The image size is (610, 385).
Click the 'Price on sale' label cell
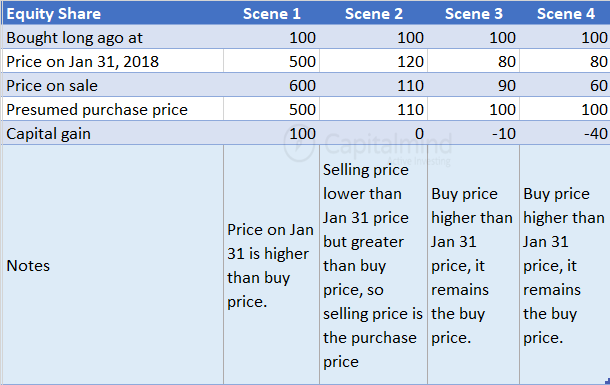point(113,86)
